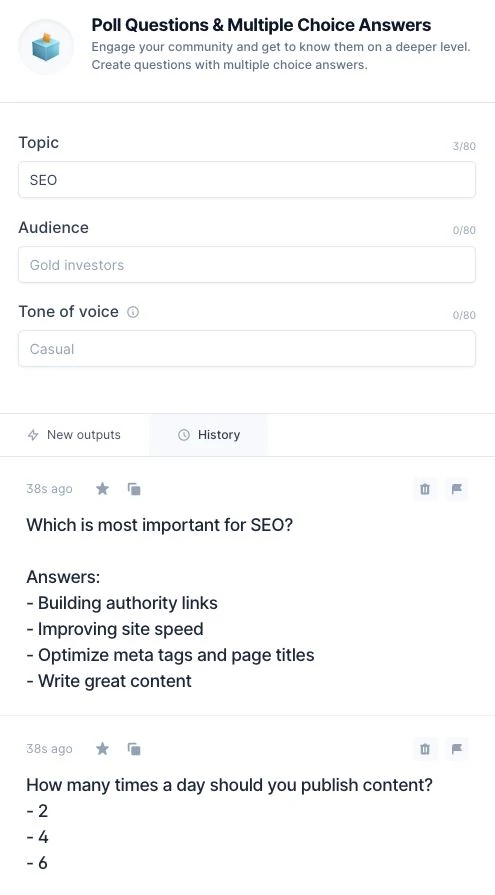Flag the 'Which is most important for SEO?' output
Image resolution: width=495 pixels, height=895 pixels.
point(457,489)
